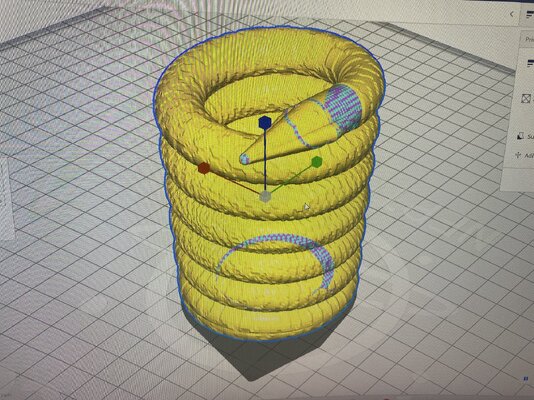Image resolution: width=534 pixels, height=400 pixels.
Task: Grab the blue Z-axis move handle
Action: (264, 123)
